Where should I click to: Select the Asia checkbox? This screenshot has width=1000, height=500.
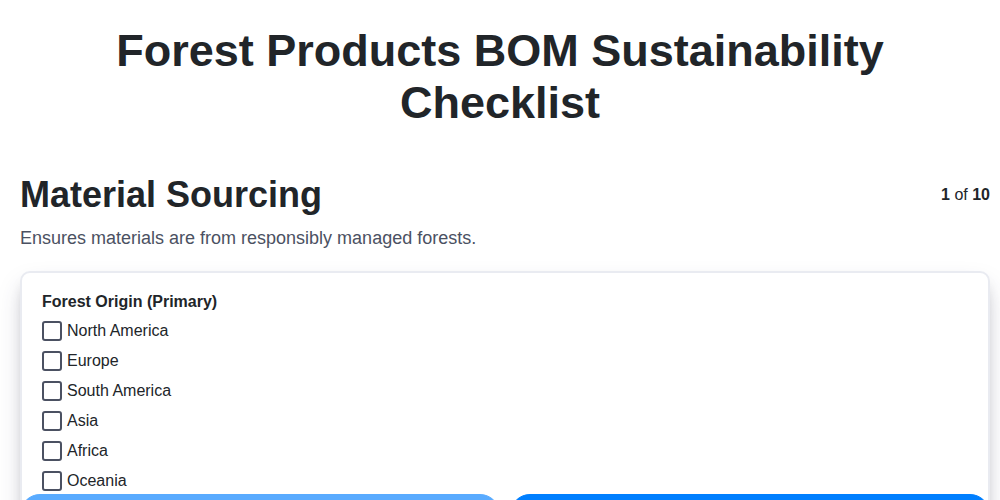pyautogui.click(x=52, y=421)
